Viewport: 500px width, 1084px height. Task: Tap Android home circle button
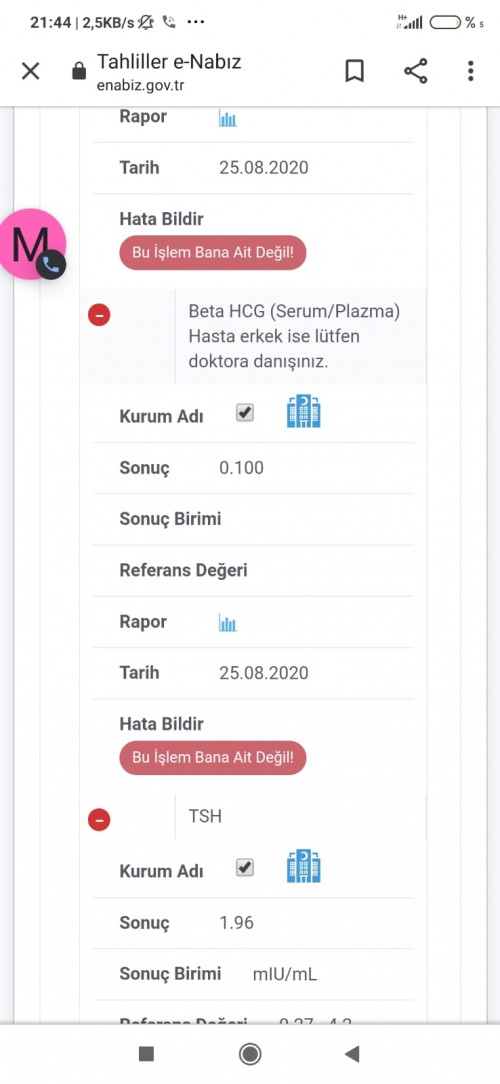click(x=250, y=1054)
